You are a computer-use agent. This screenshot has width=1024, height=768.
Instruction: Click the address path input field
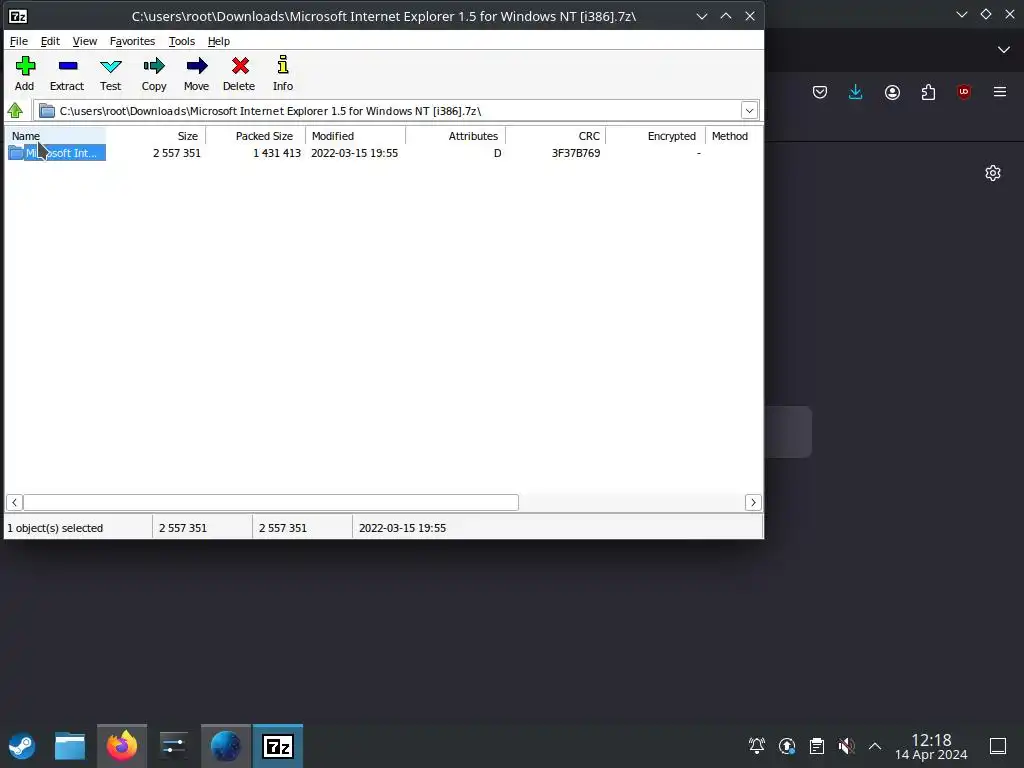click(x=388, y=110)
